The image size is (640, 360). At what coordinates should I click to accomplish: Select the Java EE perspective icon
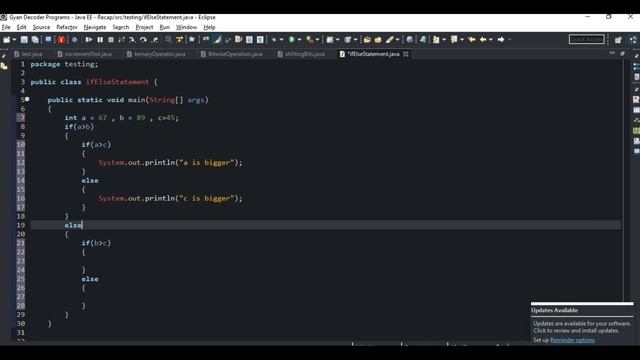633,40
